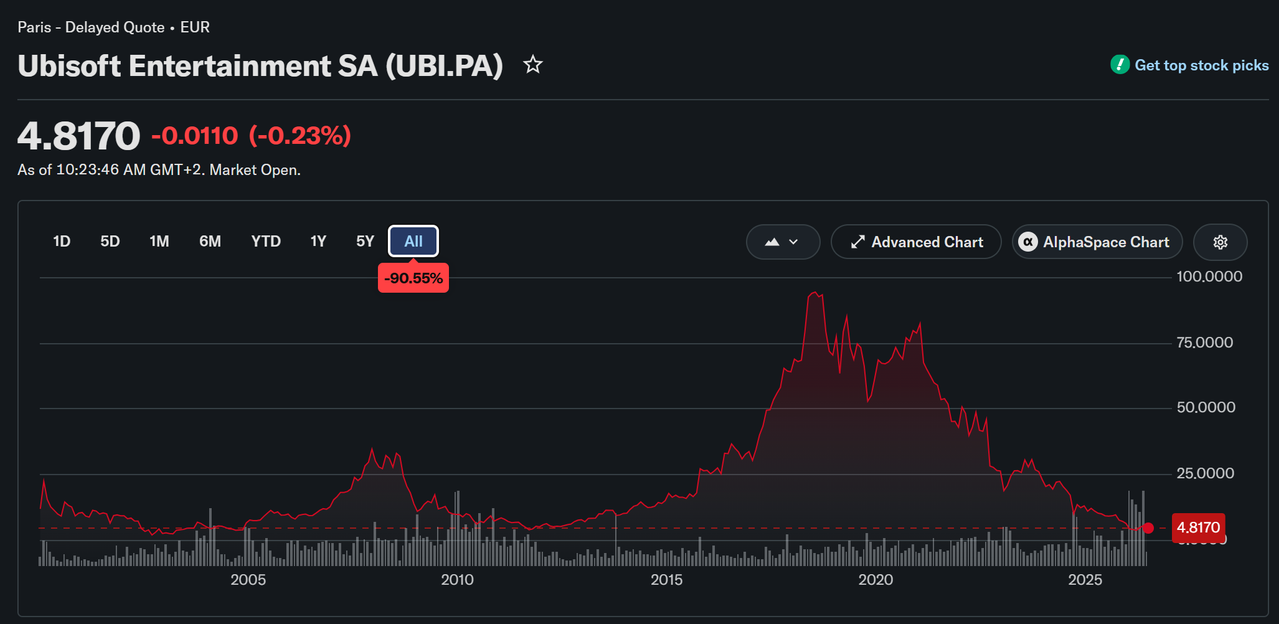Viewport: 1279px width, 624px height.
Task: Switch chart to 6M range
Action: pyautogui.click(x=210, y=241)
